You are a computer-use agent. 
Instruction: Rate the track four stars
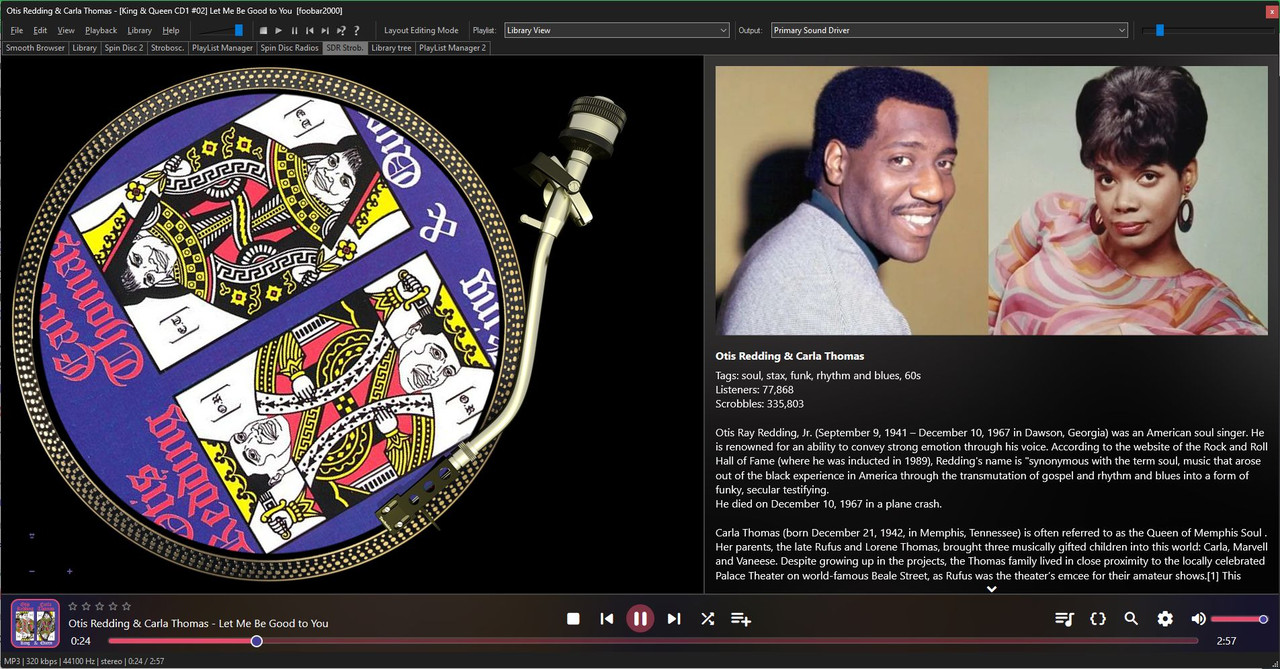[x=112, y=606]
